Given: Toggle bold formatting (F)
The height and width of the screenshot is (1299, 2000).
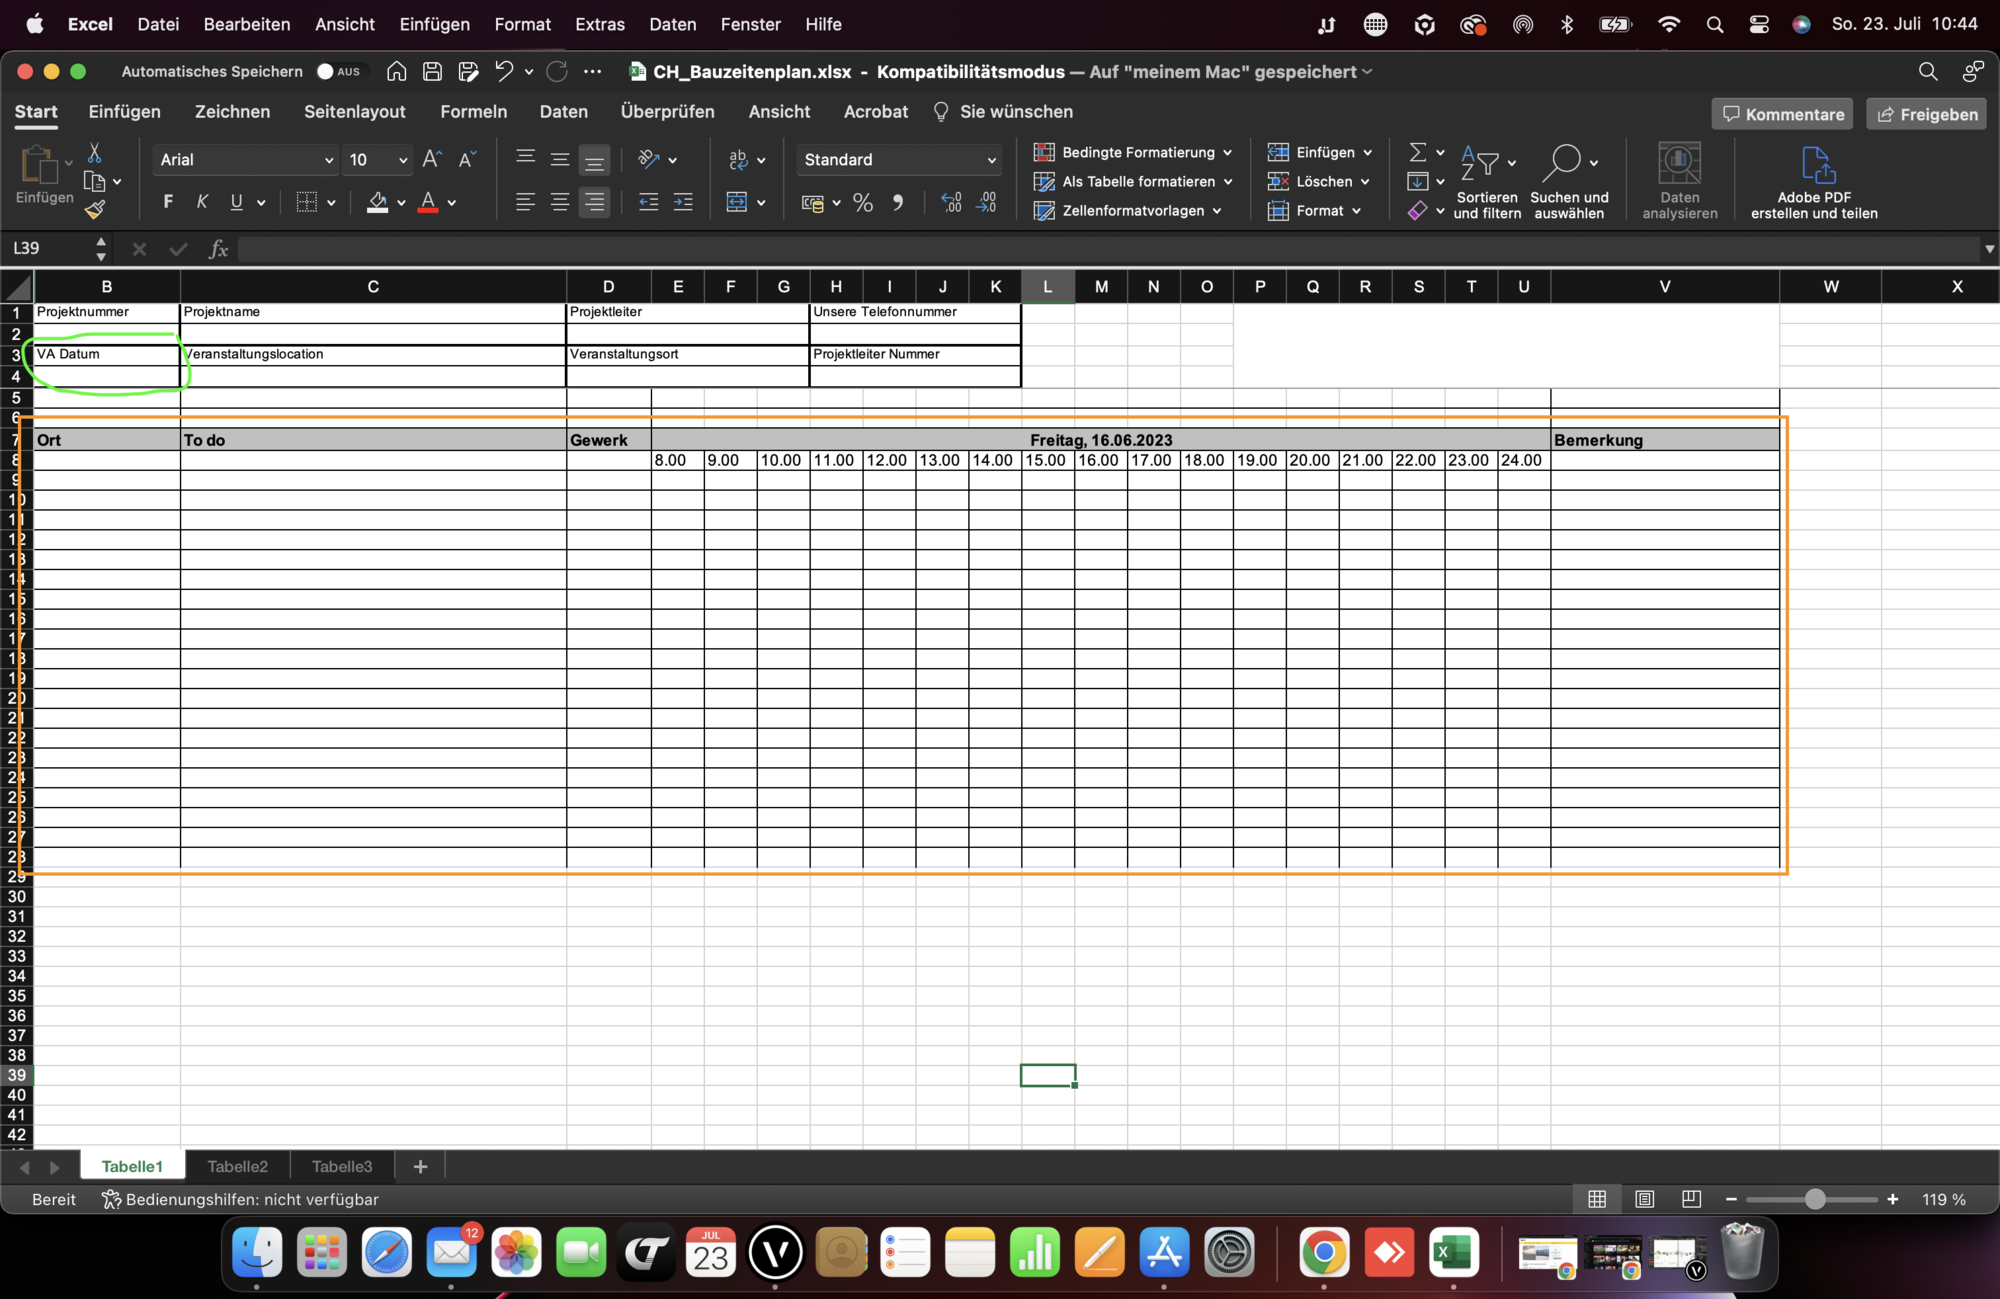Looking at the screenshot, I should (168, 202).
